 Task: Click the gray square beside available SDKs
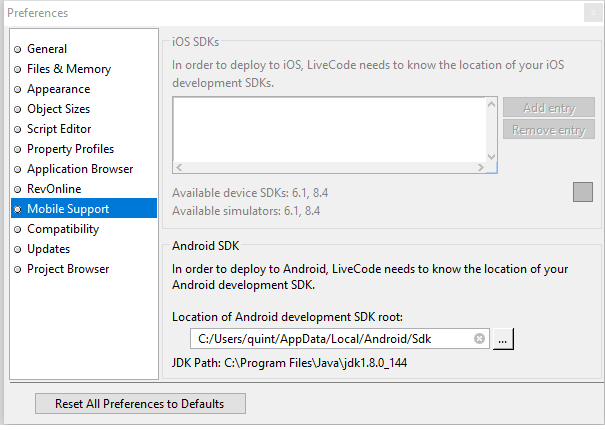(x=583, y=192)
